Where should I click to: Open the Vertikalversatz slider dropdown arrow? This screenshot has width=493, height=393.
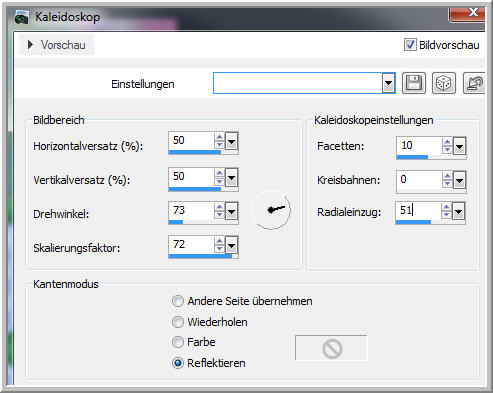[231, 178]
